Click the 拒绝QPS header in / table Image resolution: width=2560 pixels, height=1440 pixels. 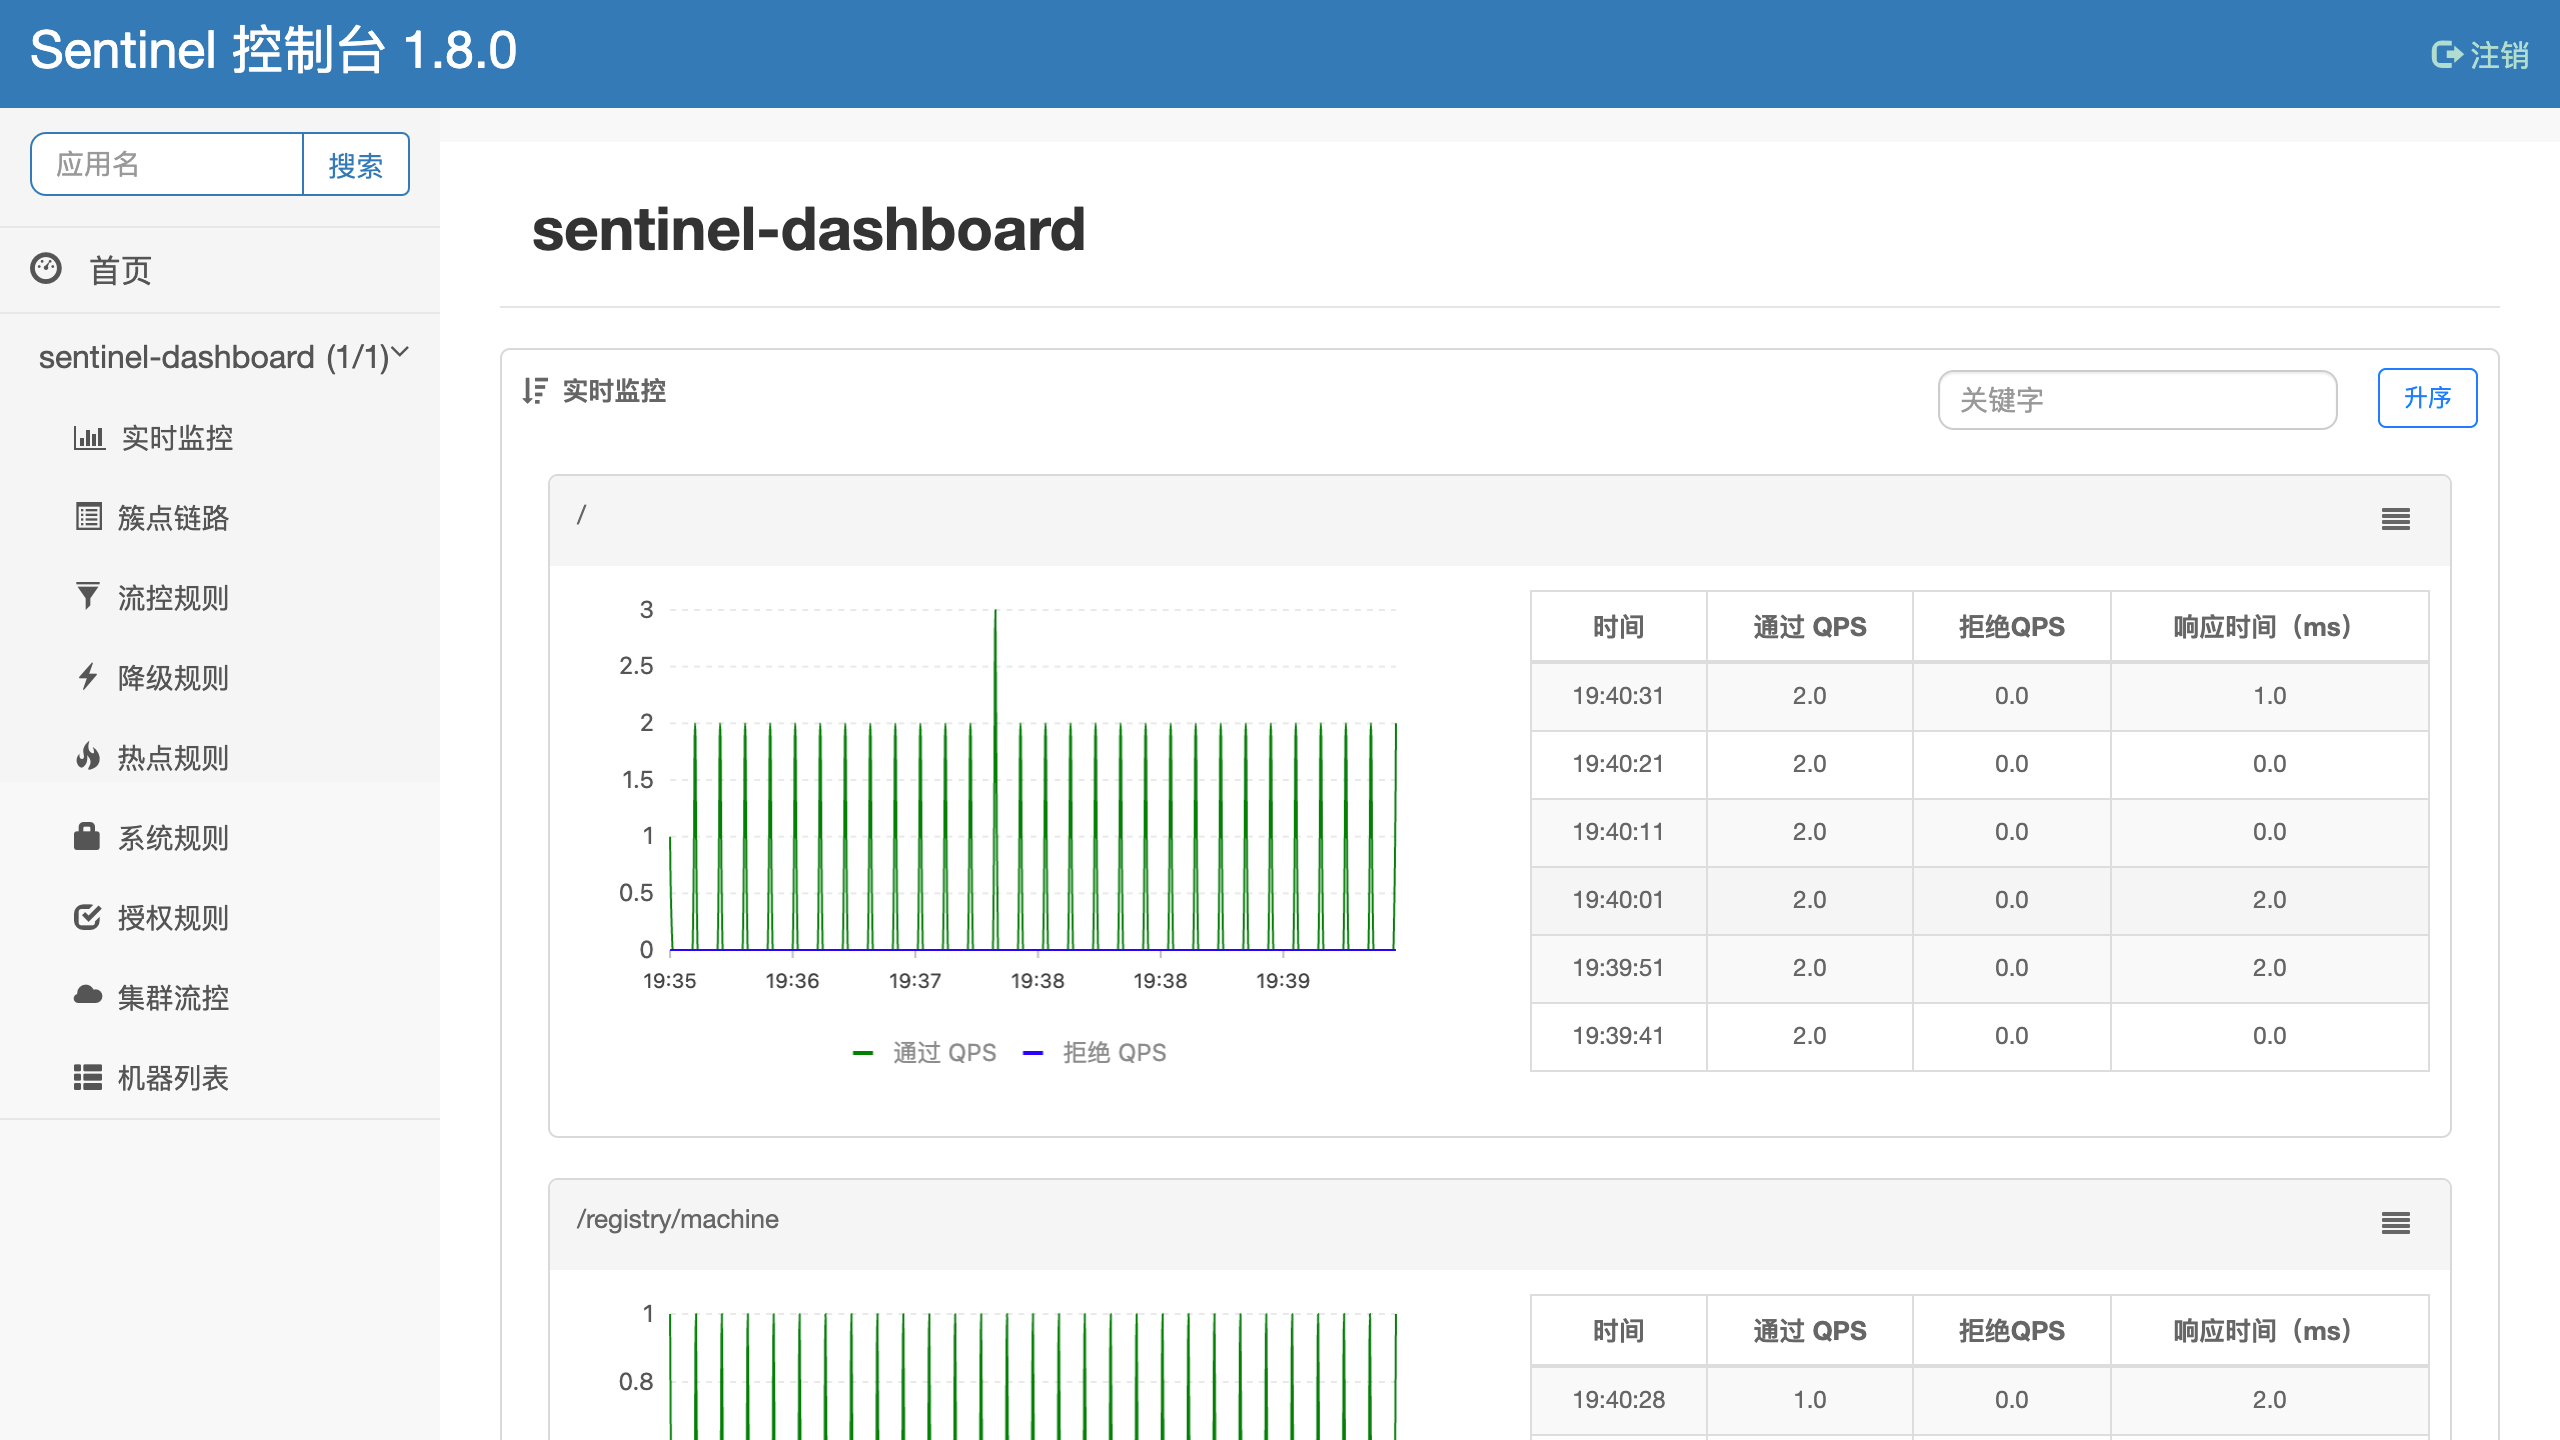[x=2011, y=627]
